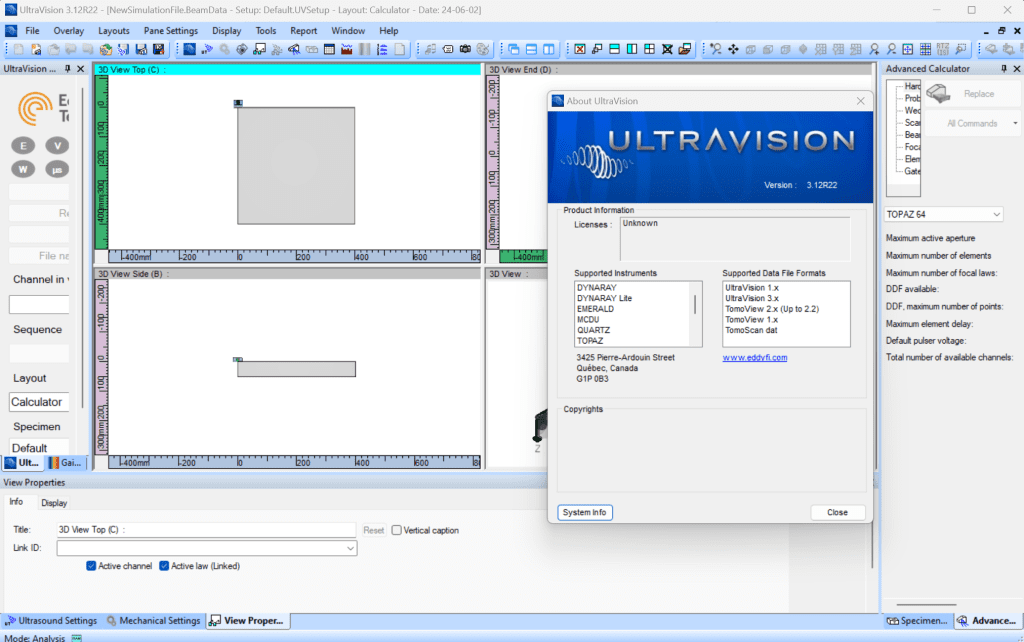Viewport: 1024px width, 642px height.
Task: Uncheck the Active channel checkbox
Action: (x=89, y=564)
